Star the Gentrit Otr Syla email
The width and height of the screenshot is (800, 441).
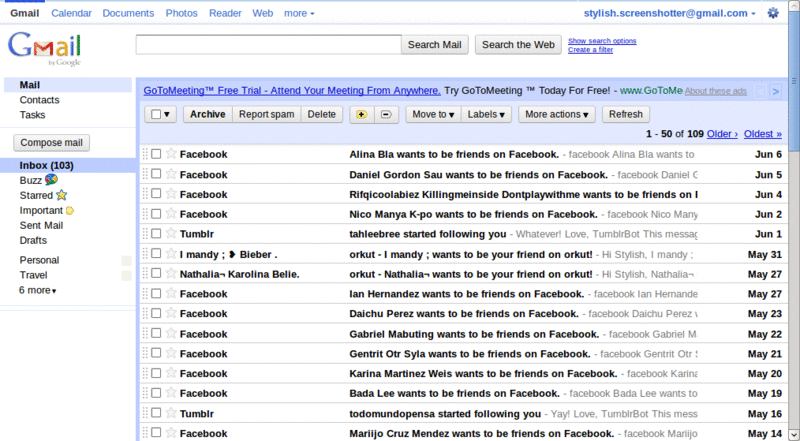(171, 353)
